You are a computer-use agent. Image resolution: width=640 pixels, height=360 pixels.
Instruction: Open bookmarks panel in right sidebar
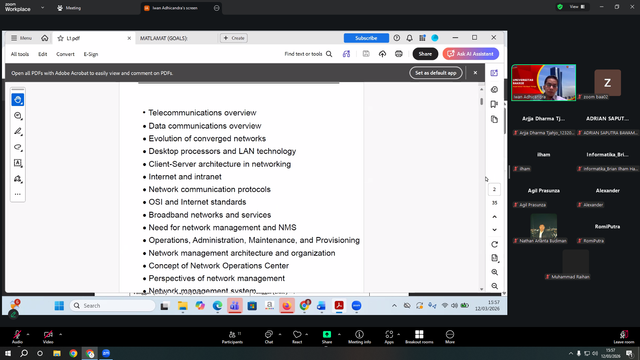[494, 104]
